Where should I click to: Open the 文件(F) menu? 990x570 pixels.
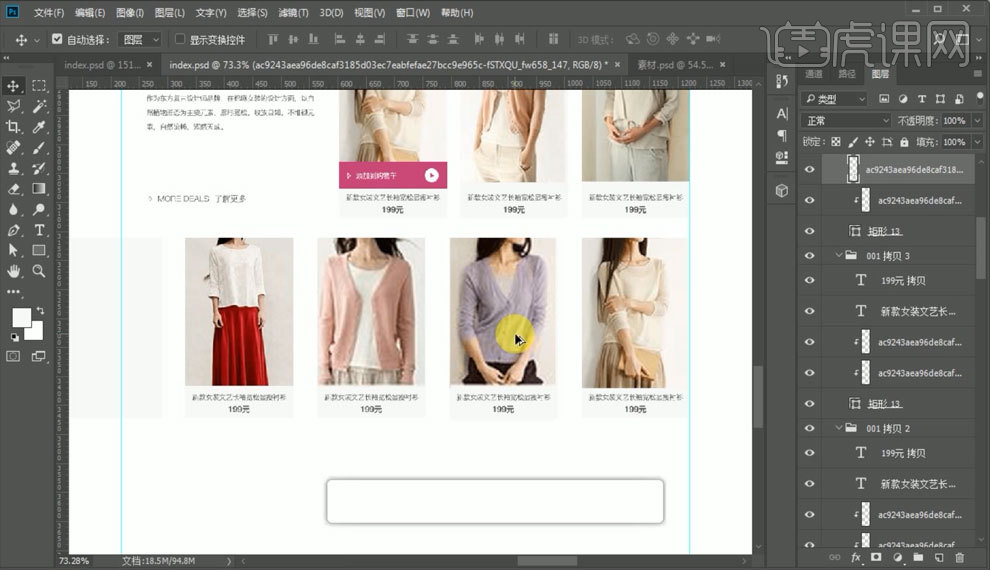coord(49,13)
